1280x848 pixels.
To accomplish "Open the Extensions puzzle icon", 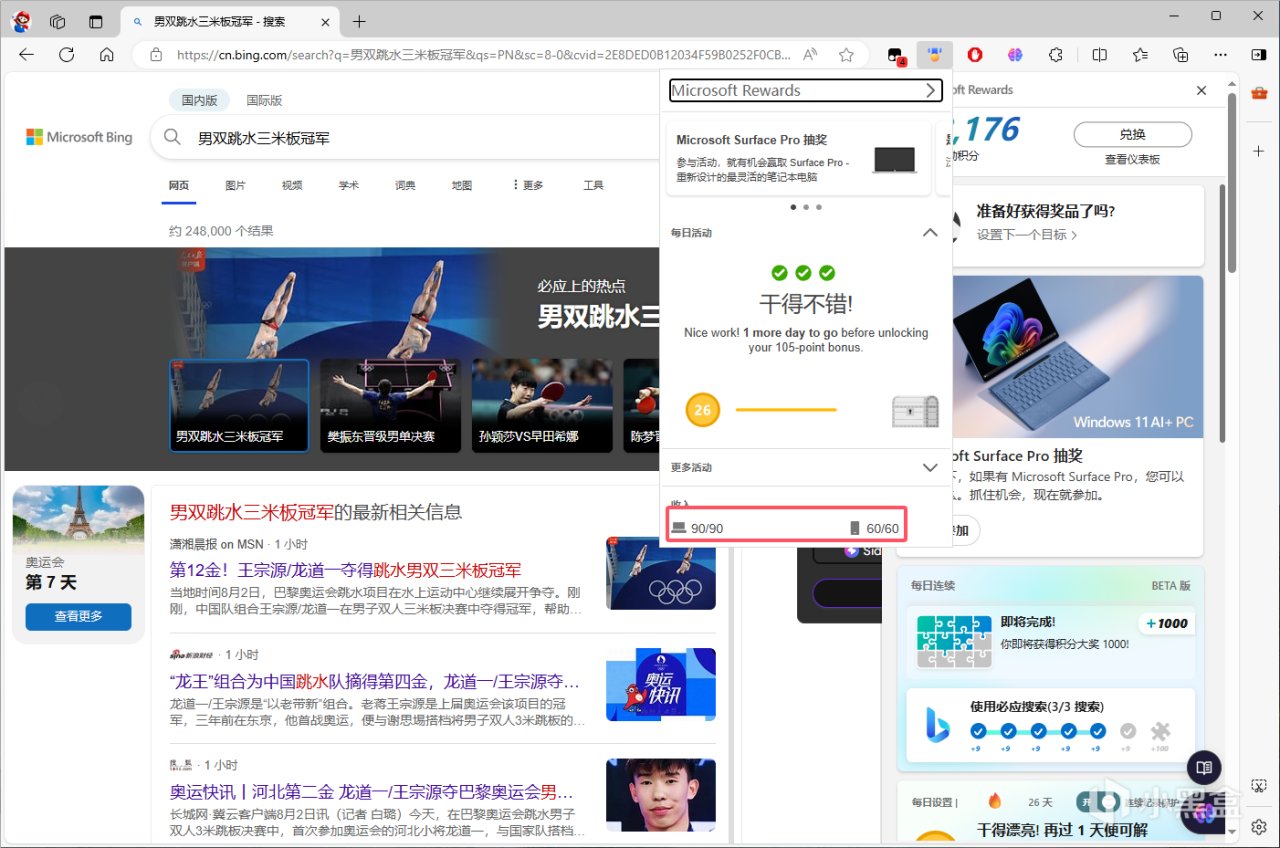I will [x=1056, y=55].
